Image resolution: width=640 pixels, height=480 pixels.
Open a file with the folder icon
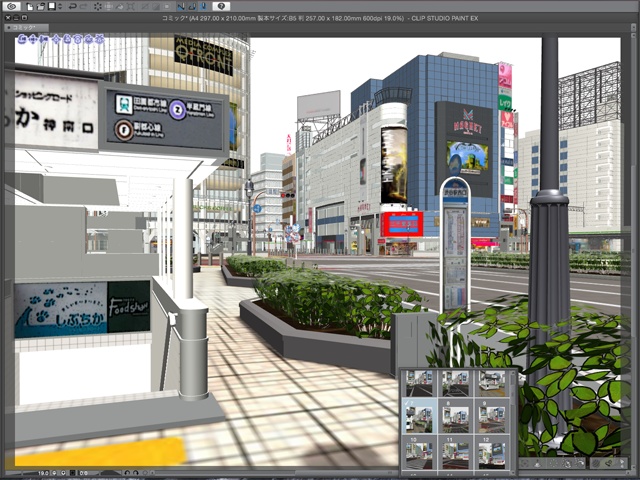pyautogui.click(x=41, y=7)
